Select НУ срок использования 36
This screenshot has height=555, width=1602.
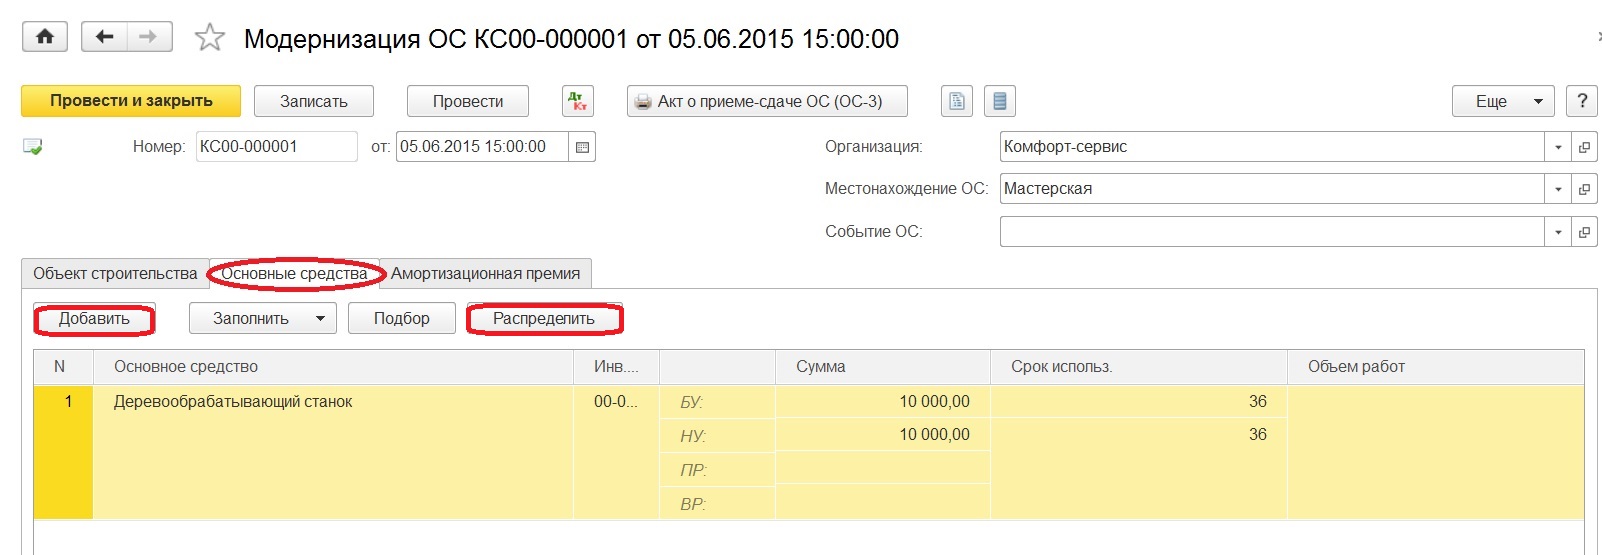pos(1138,435)
